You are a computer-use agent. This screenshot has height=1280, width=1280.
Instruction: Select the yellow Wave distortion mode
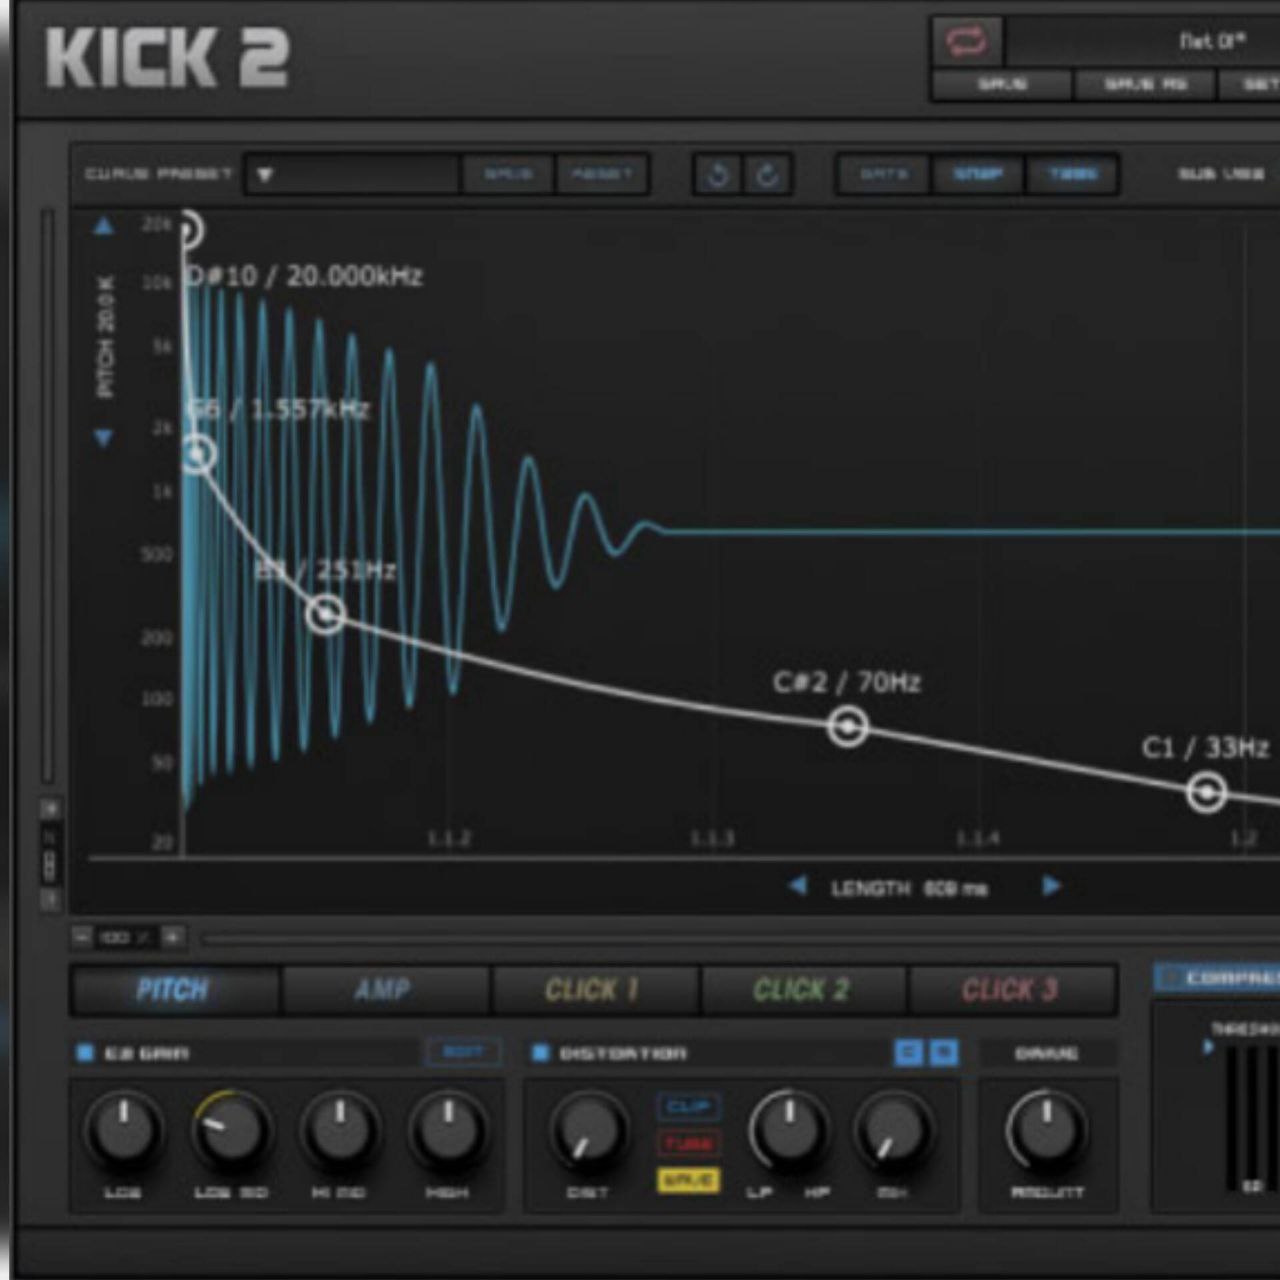click(x=689, y=1180)
